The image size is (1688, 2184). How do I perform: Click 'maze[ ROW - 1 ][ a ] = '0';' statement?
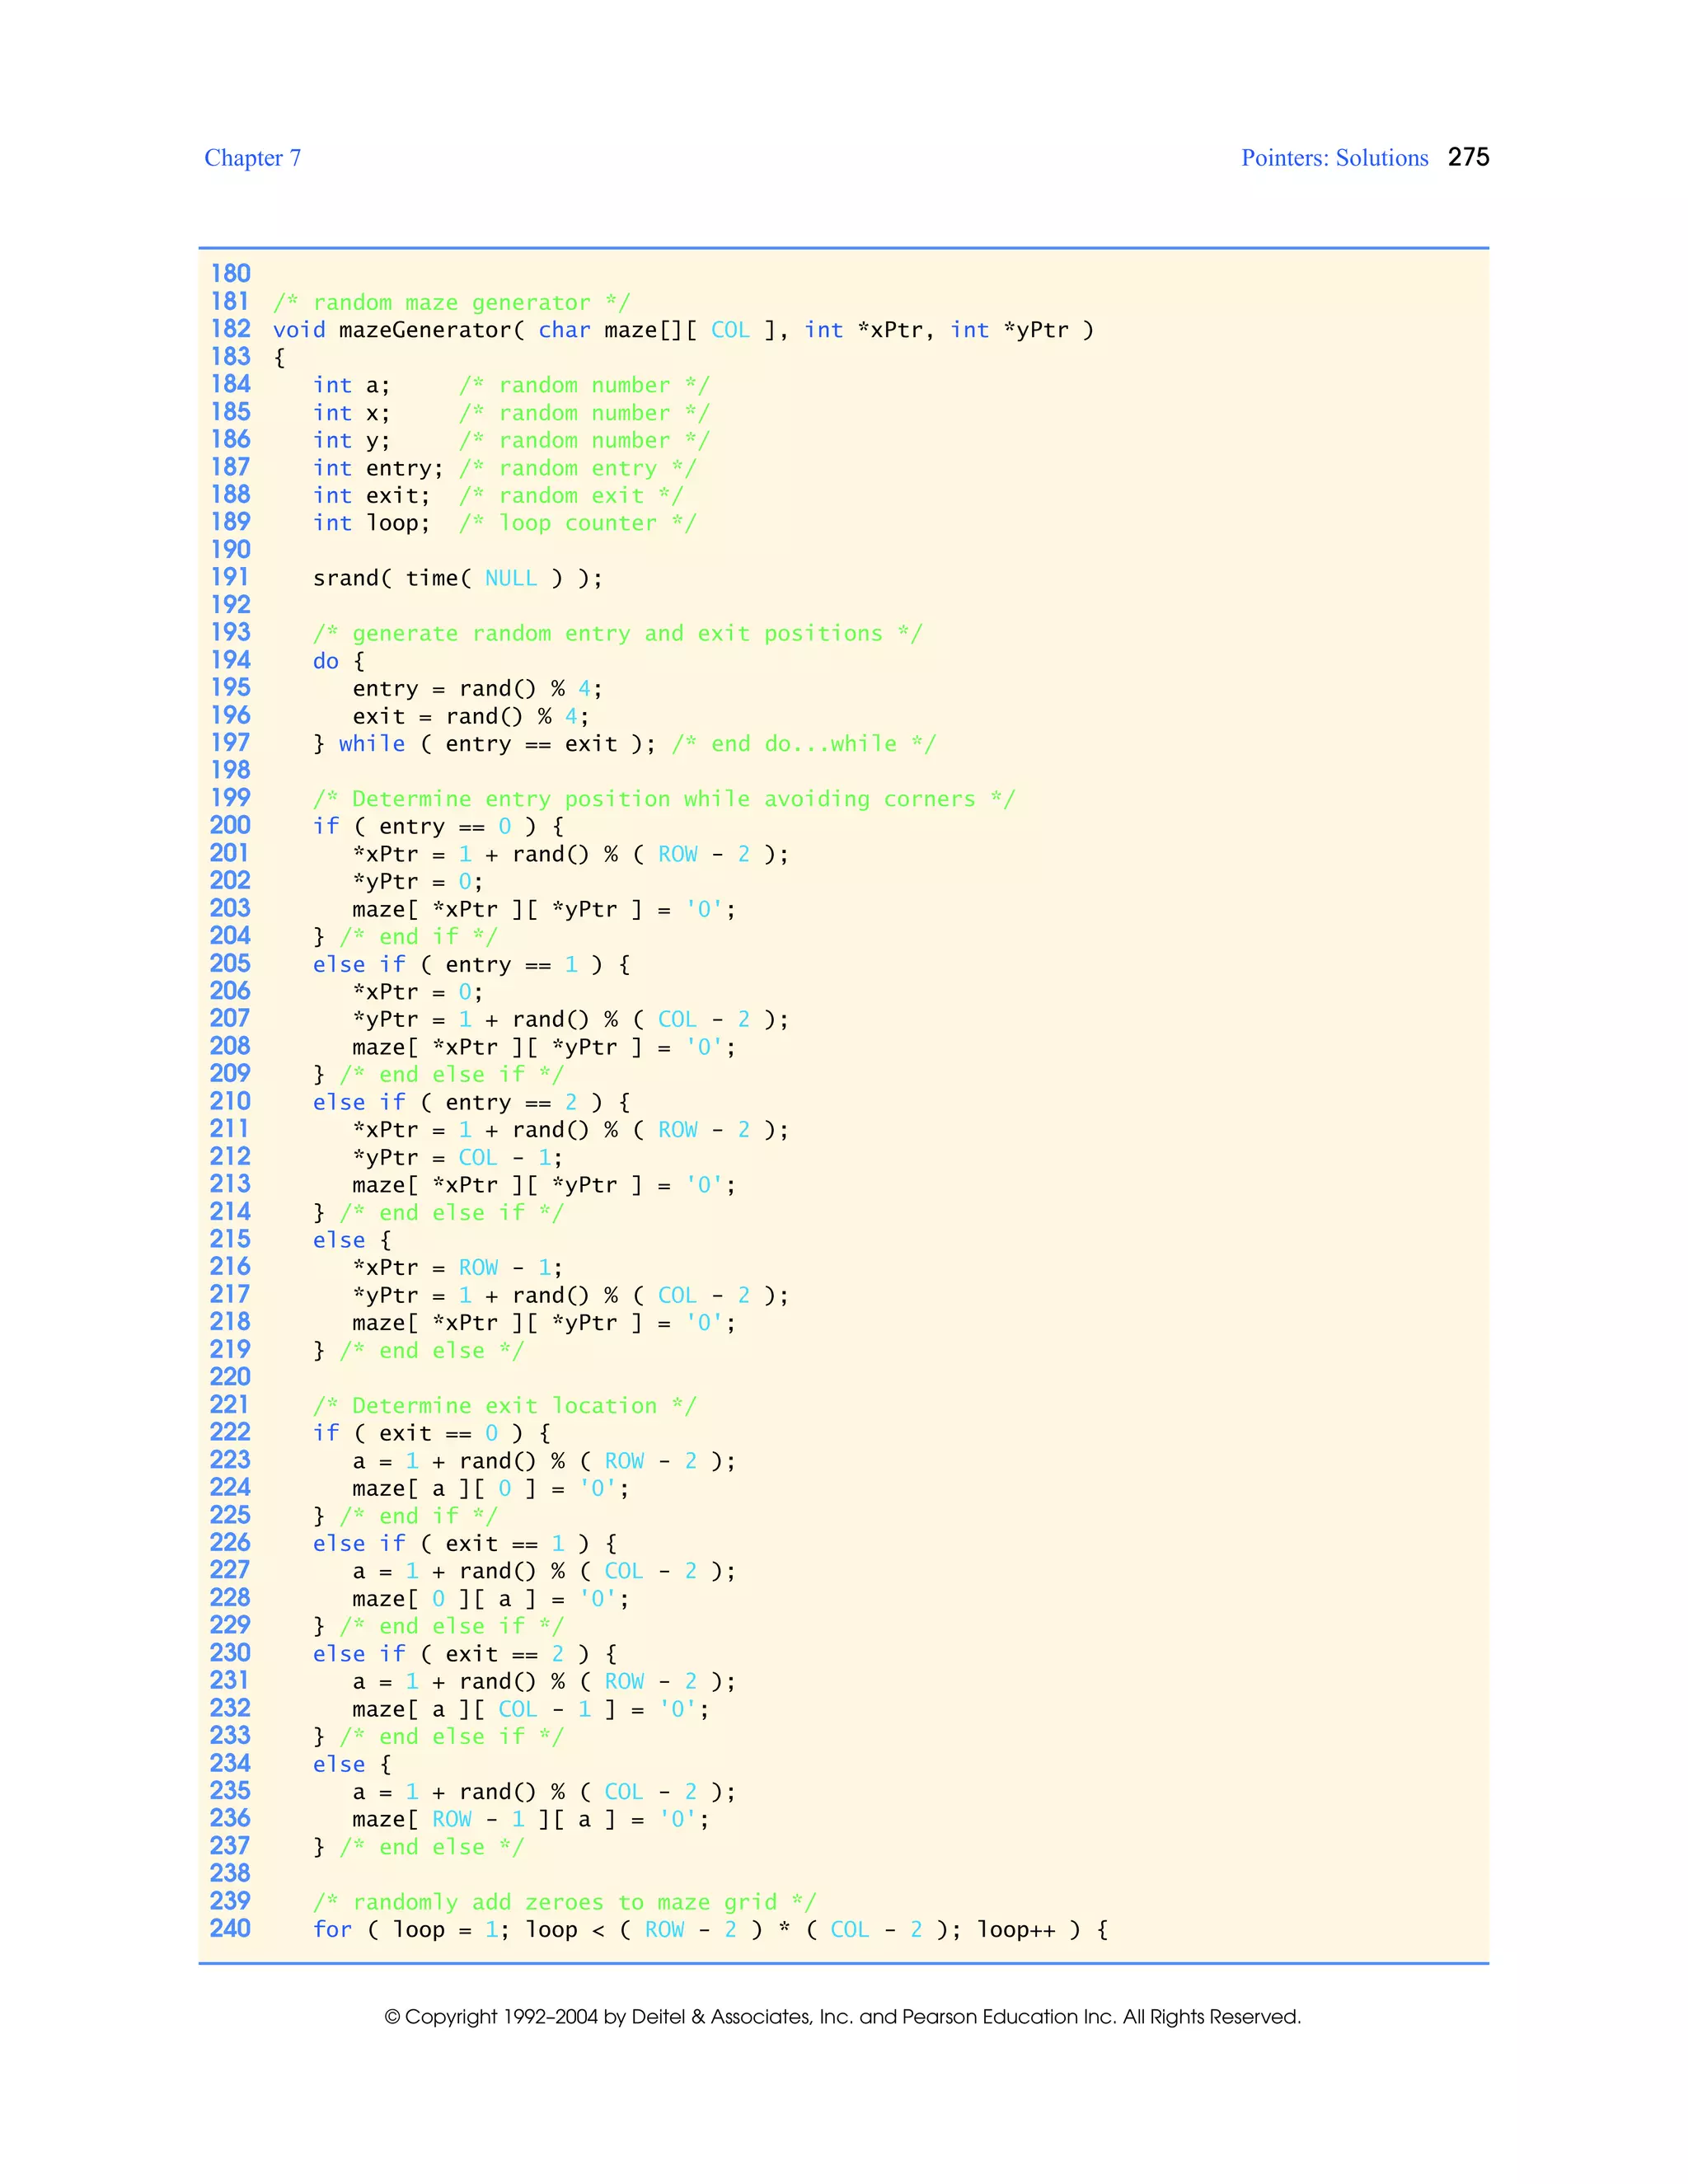[x=530, y=1819]
